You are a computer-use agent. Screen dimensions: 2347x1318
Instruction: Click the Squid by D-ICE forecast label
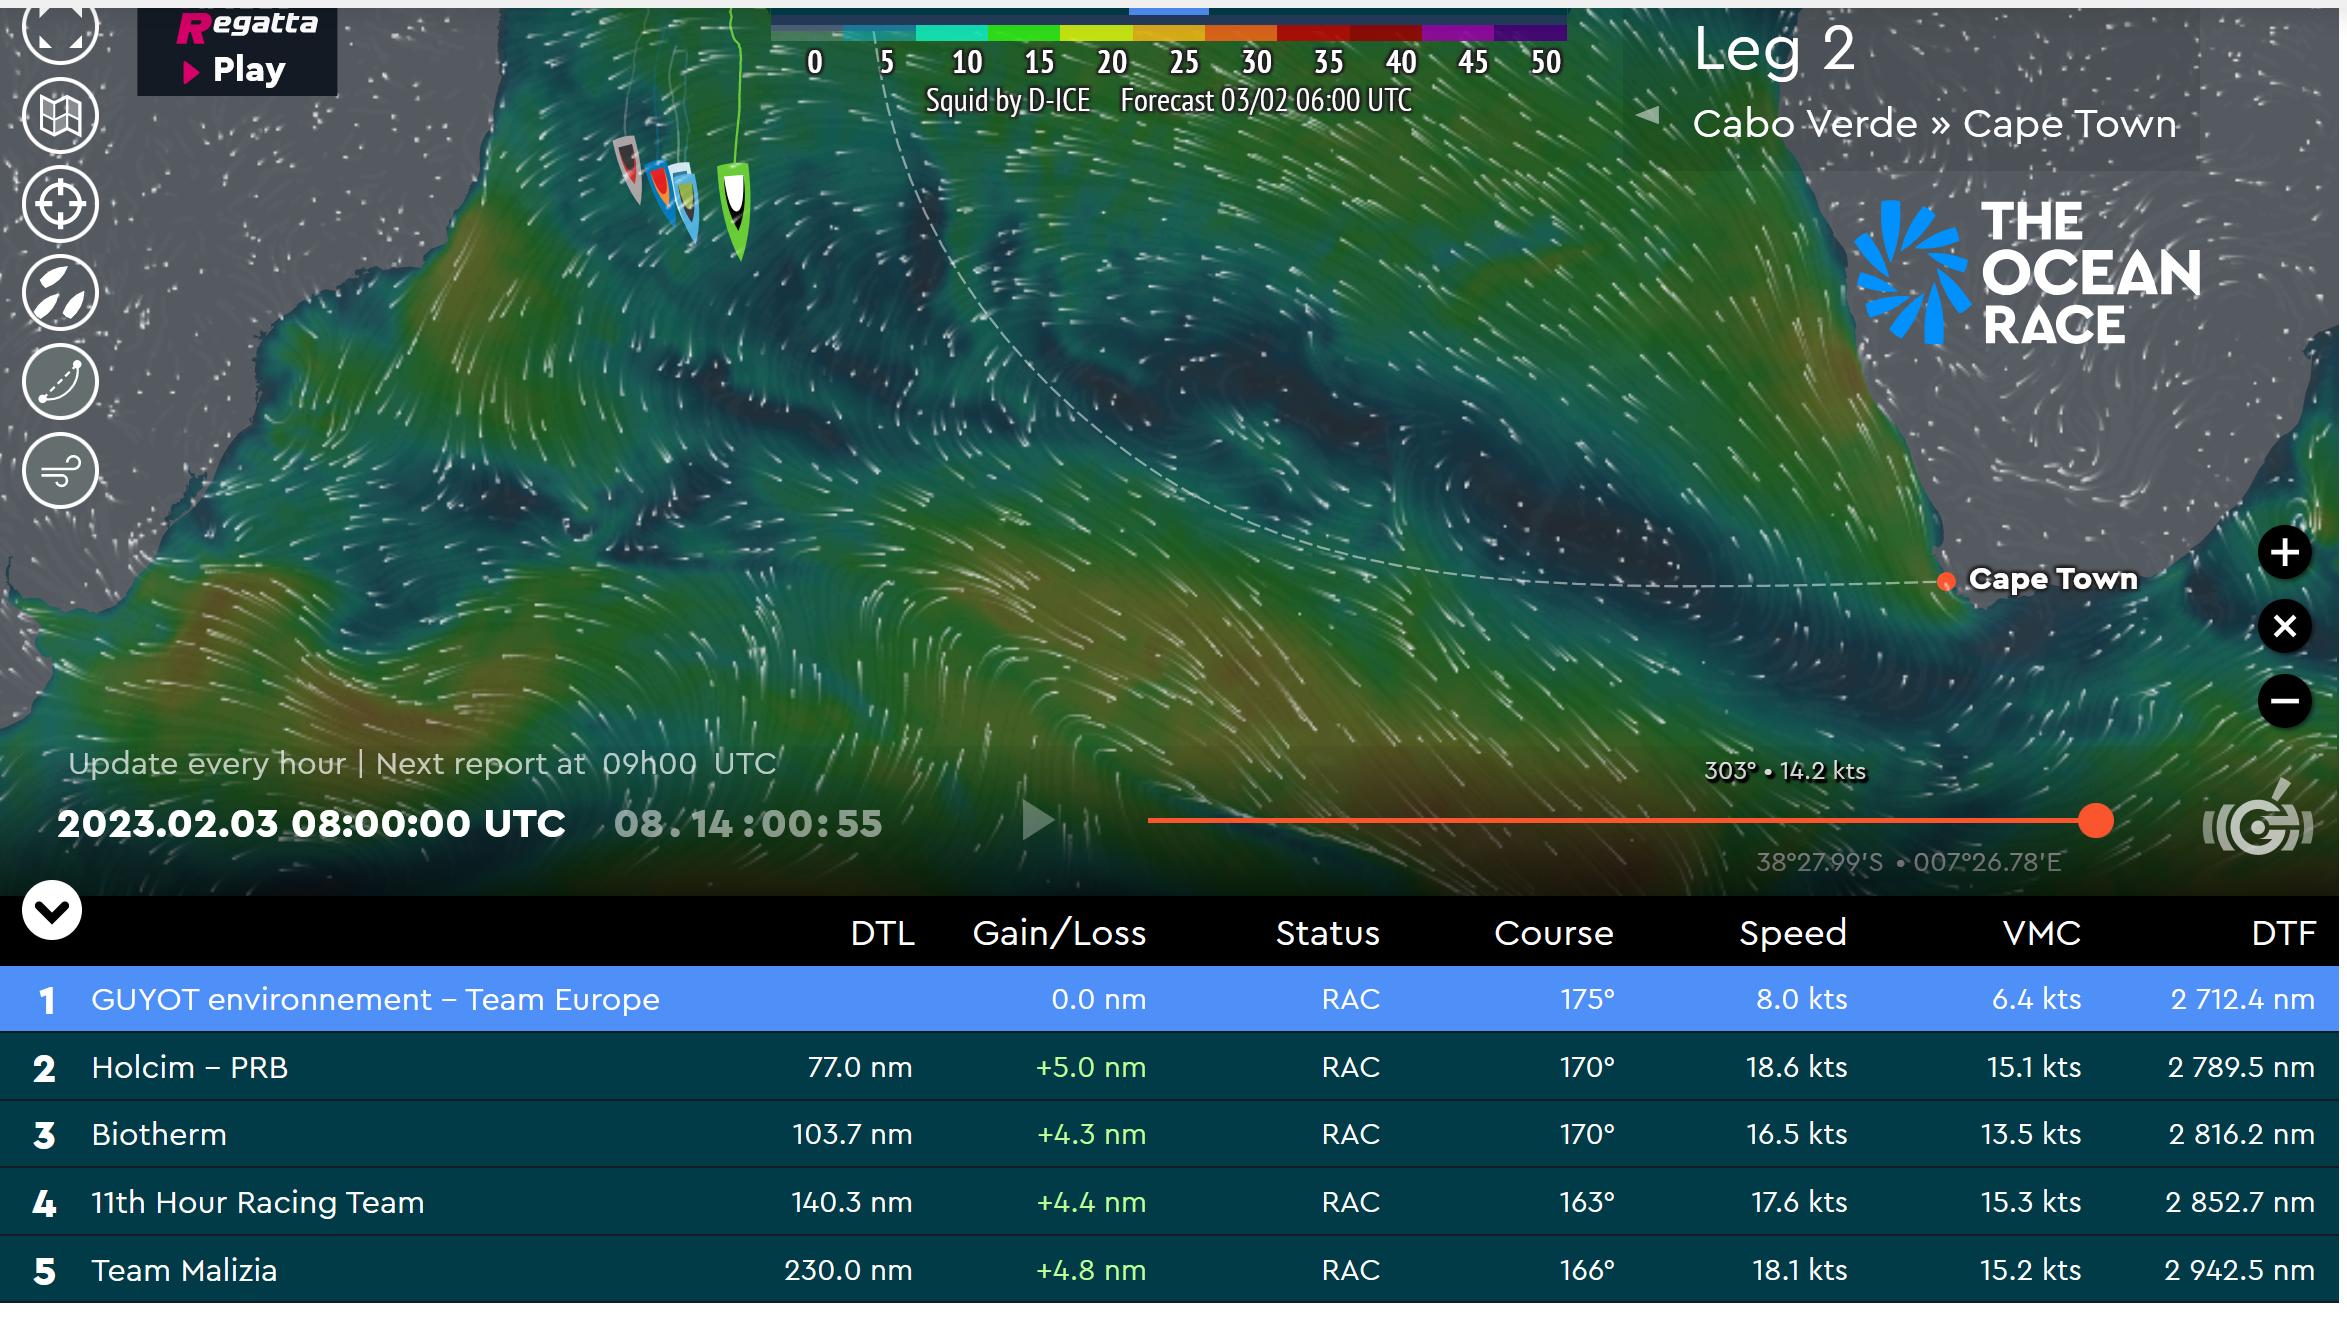point(1168,100)
